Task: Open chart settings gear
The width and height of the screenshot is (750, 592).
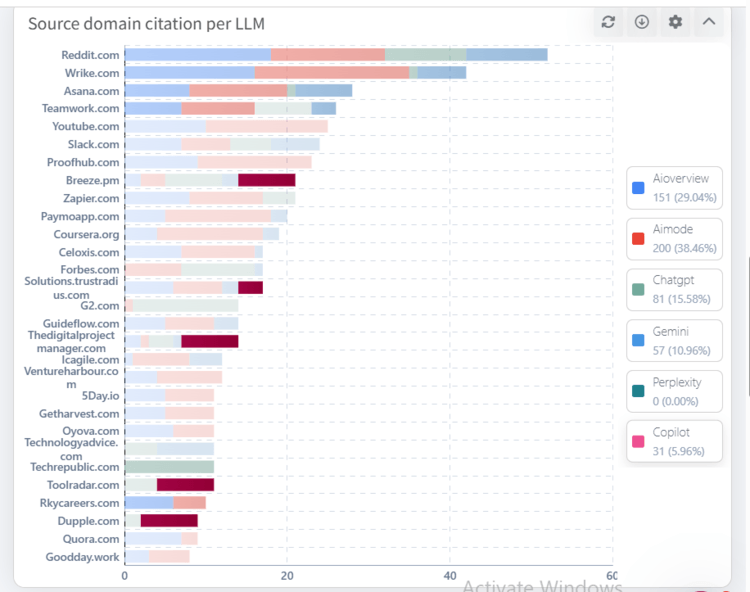Action: pos(675,22)
